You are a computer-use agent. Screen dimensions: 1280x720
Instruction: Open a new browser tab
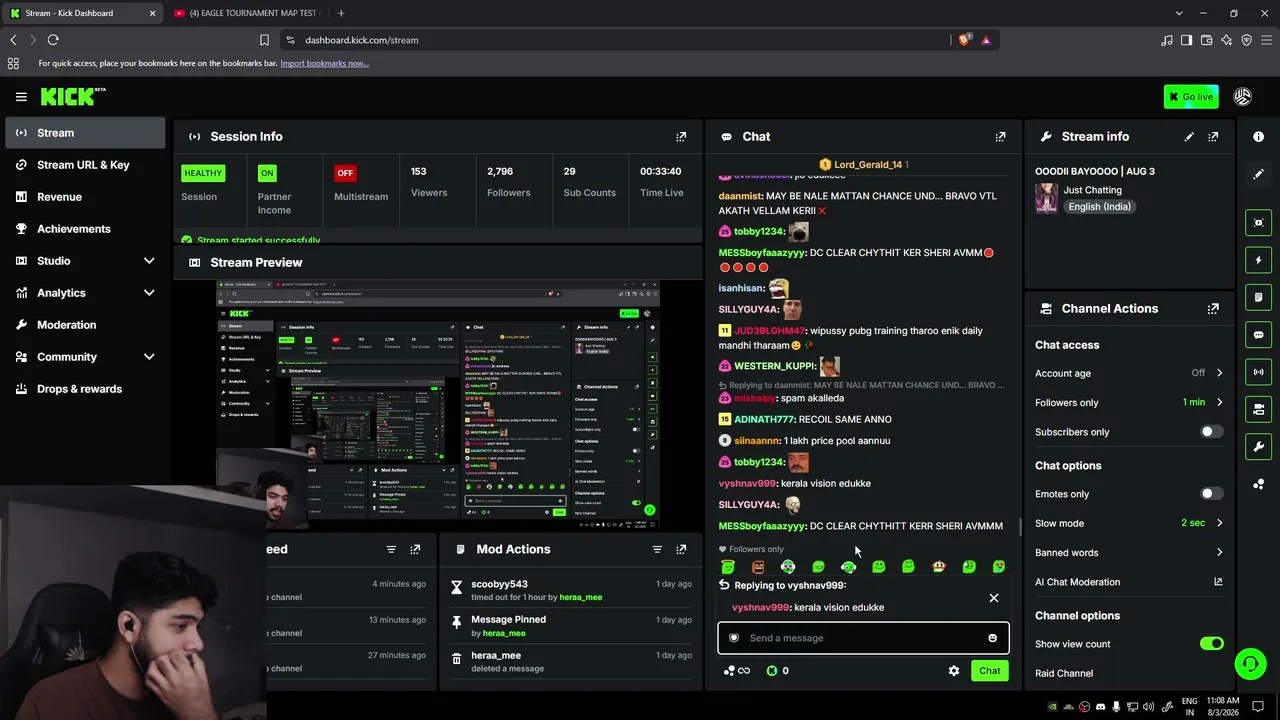(x=341, y=13)
